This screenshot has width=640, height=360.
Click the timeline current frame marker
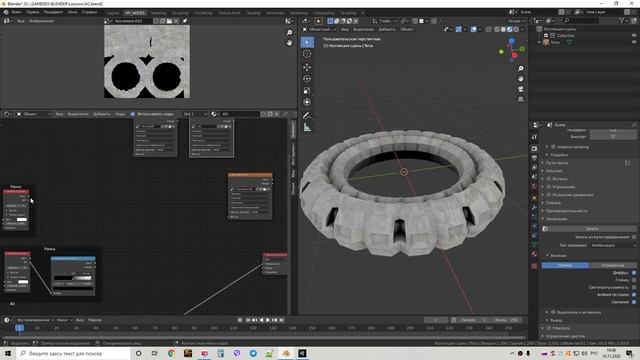pyautogui.click(x=19, y=328)
